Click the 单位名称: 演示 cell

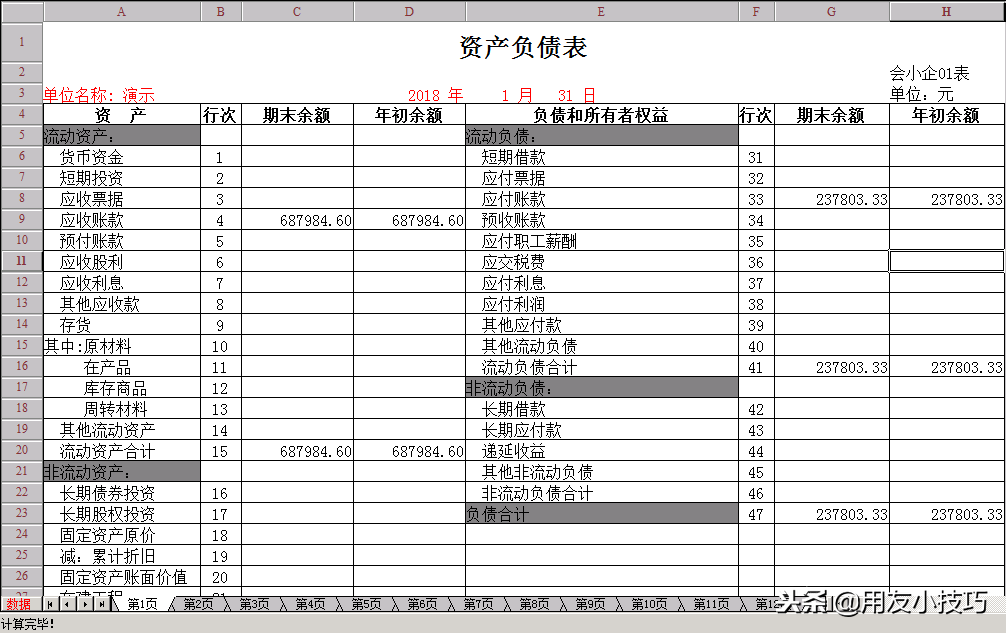[99, 95]
